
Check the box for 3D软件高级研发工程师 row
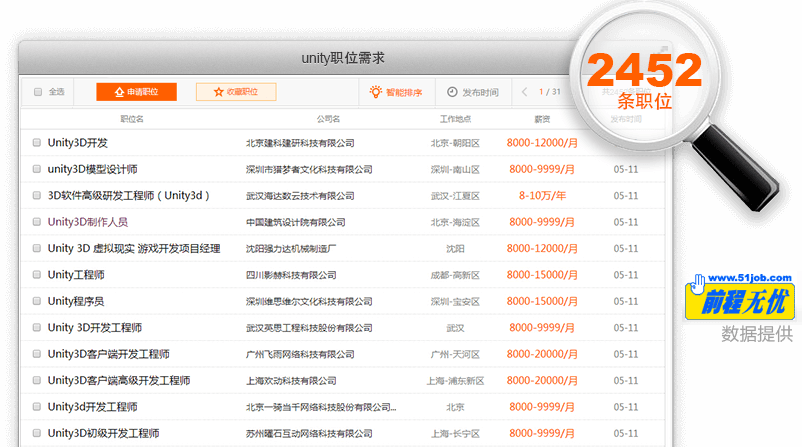click(x=37, y=195)
